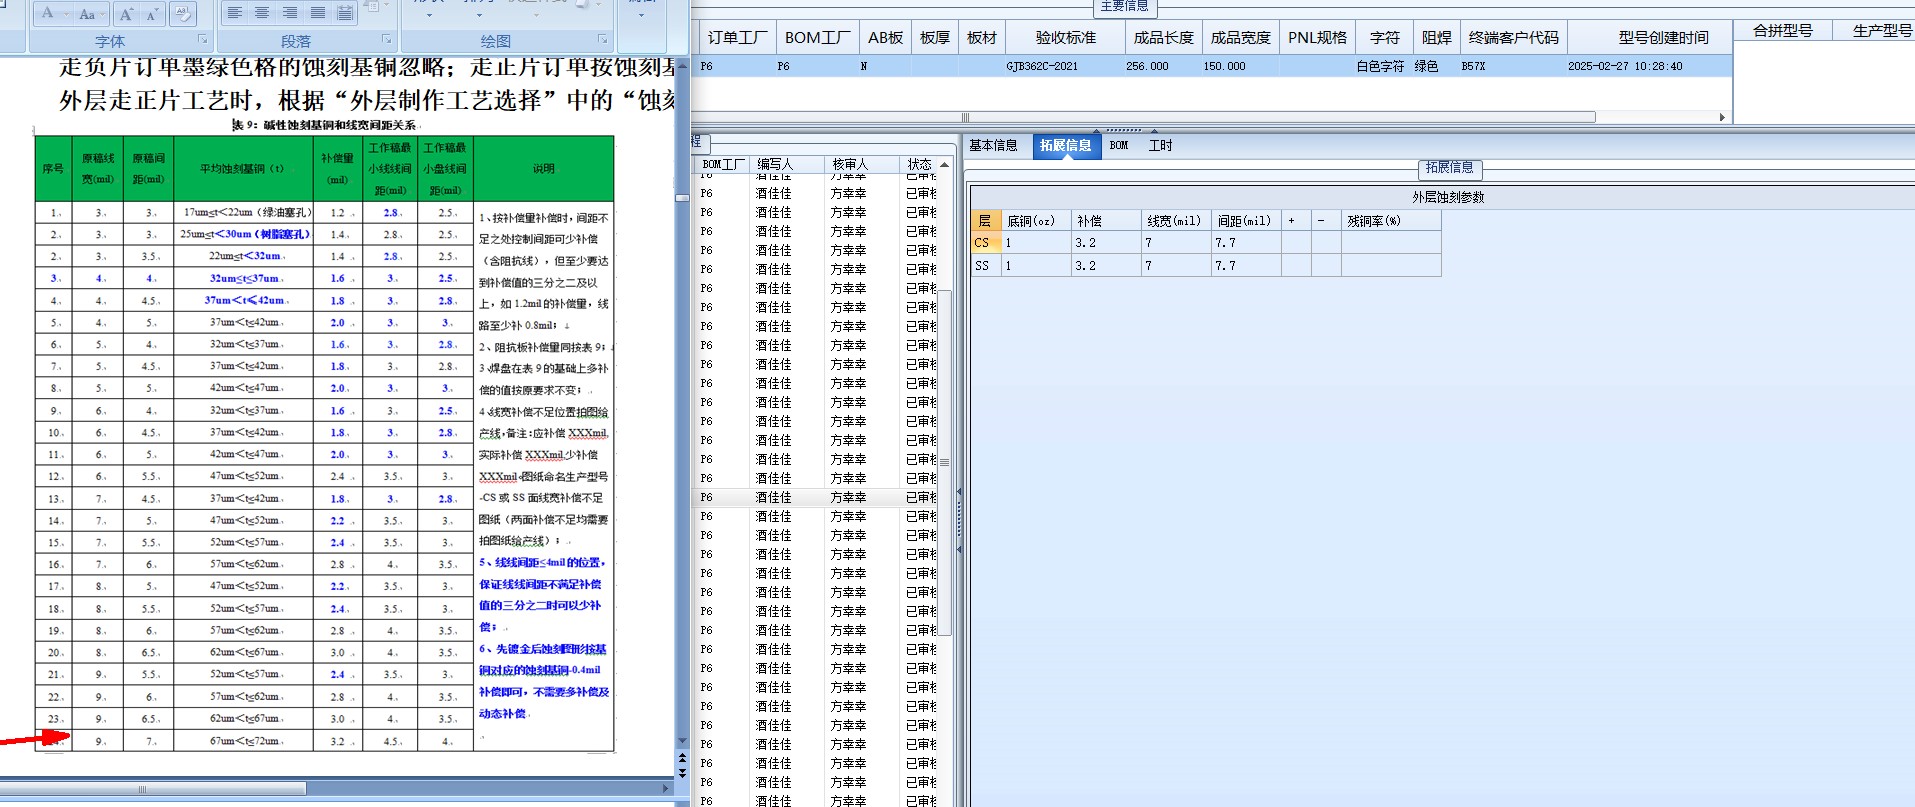
Task: Open the first dropdown in the 绘图 group
Action: [x=428, y=15]
